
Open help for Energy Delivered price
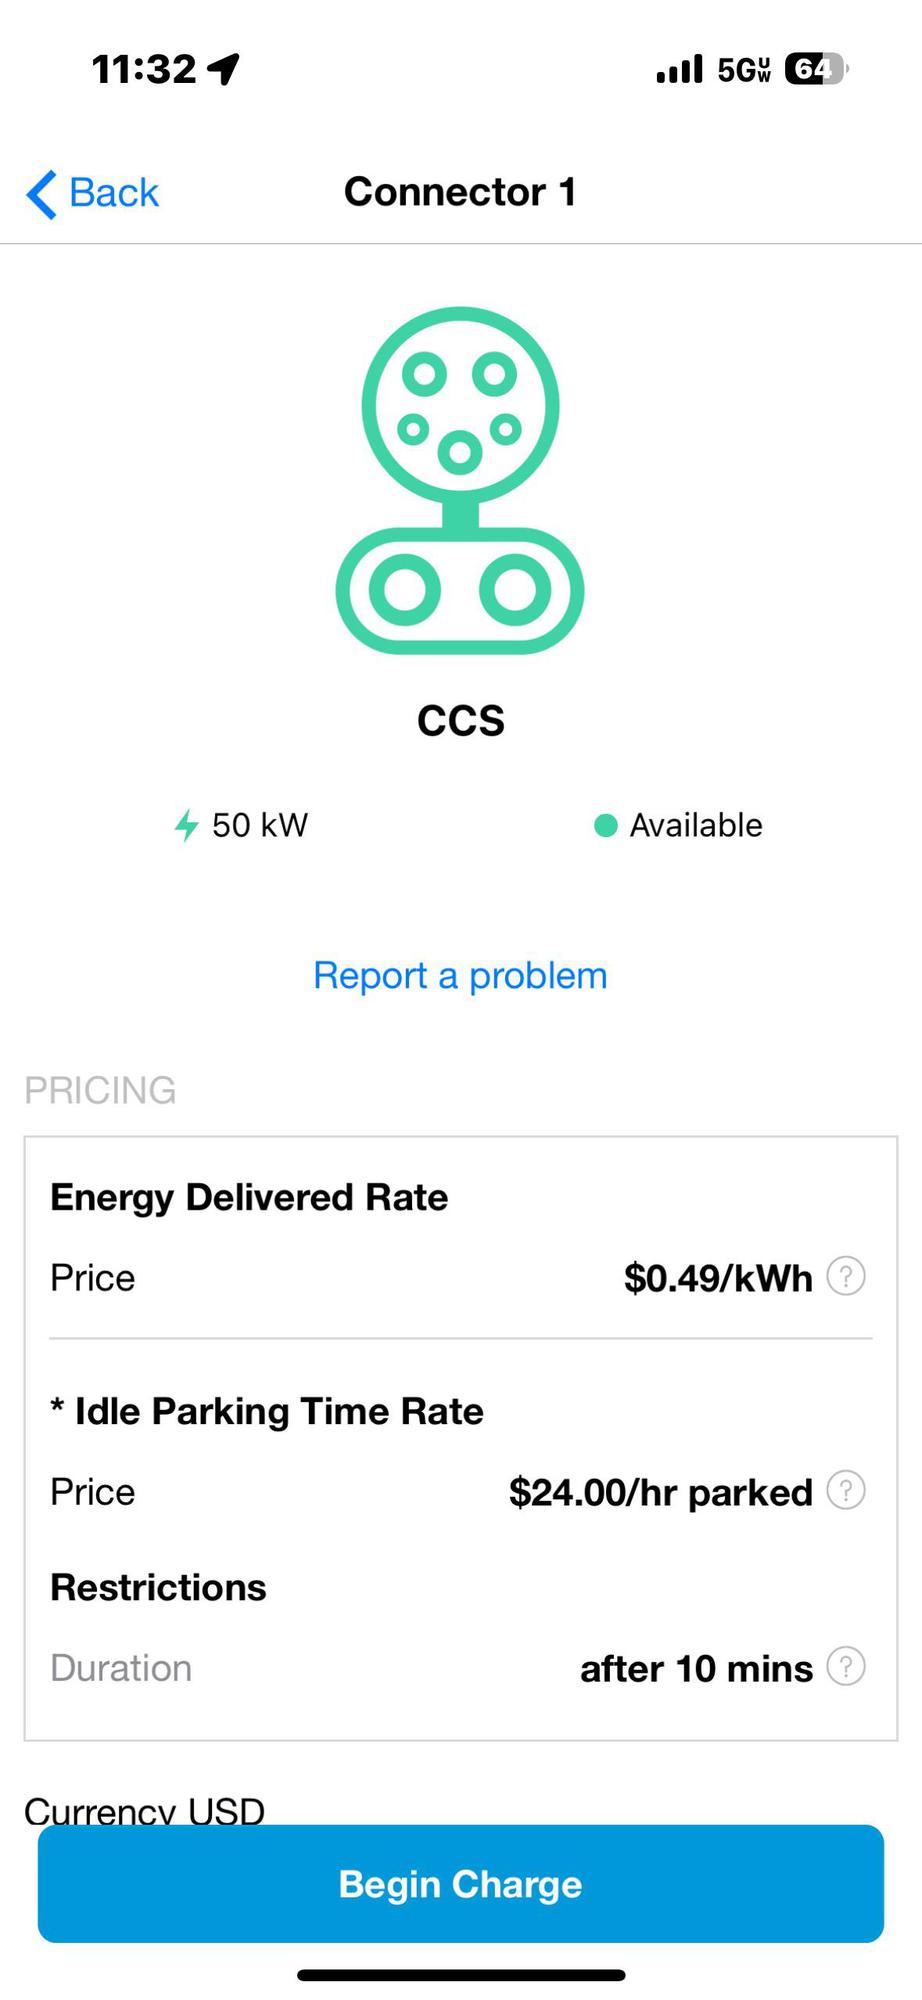pyautogui.click(x=846, y=1277)
